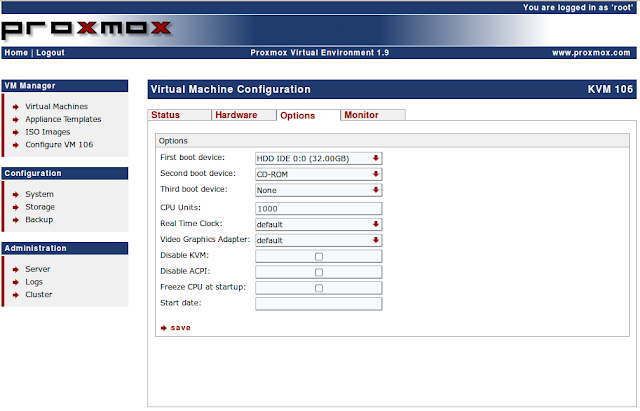Screen dimensions: 640x411
Task: Open the Third boot device dropdown
Action: (x=318, y=190)
